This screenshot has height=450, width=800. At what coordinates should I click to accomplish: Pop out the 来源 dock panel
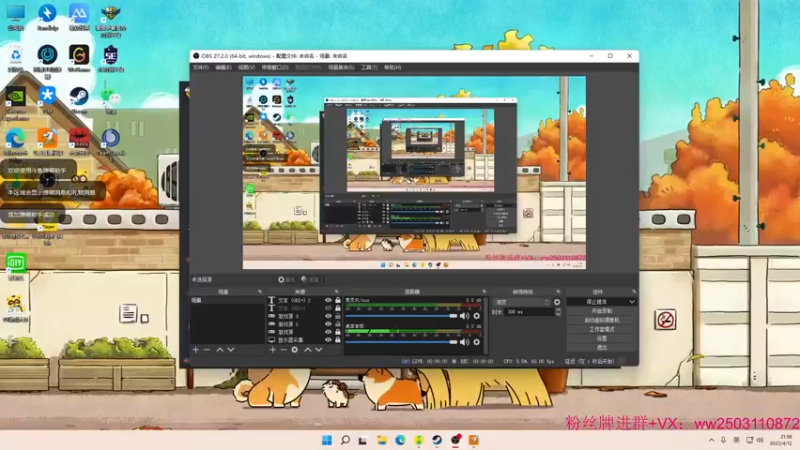click(336, 292)
